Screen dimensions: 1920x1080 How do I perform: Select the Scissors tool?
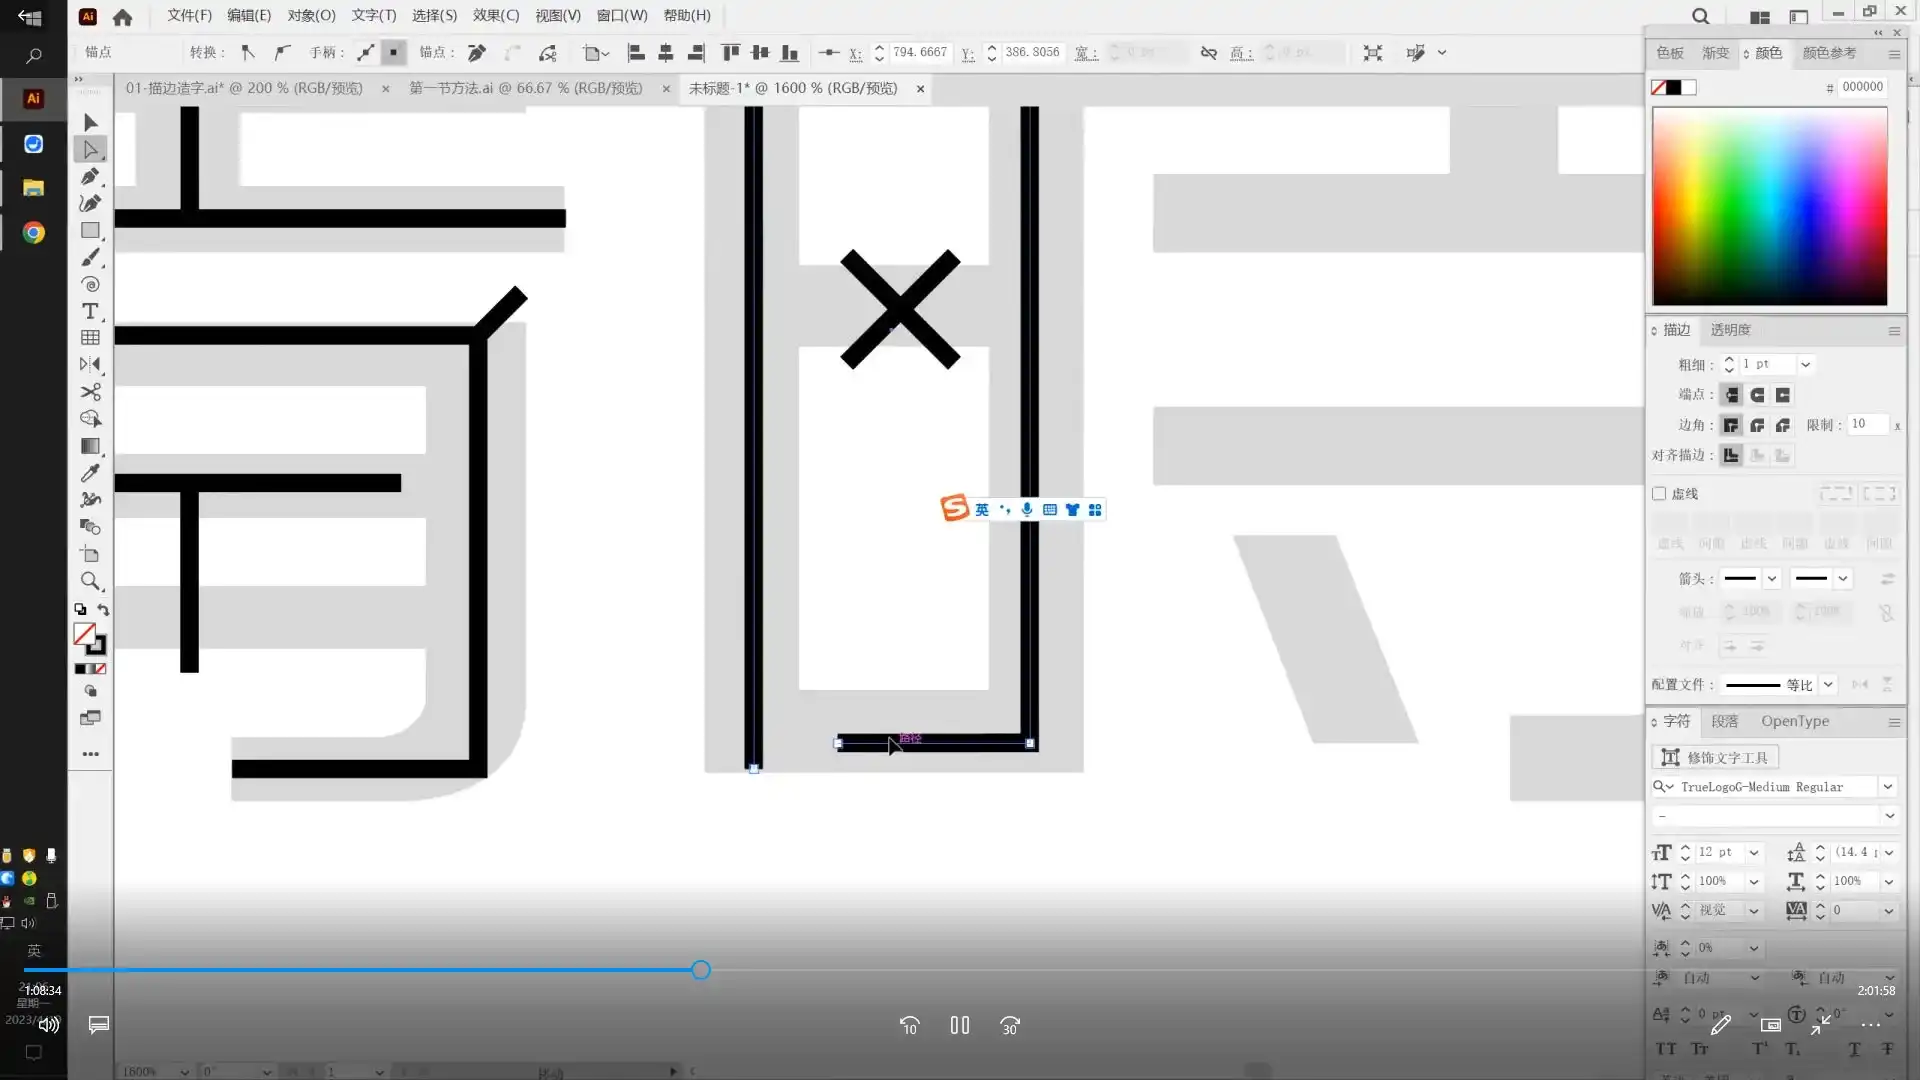90,392
